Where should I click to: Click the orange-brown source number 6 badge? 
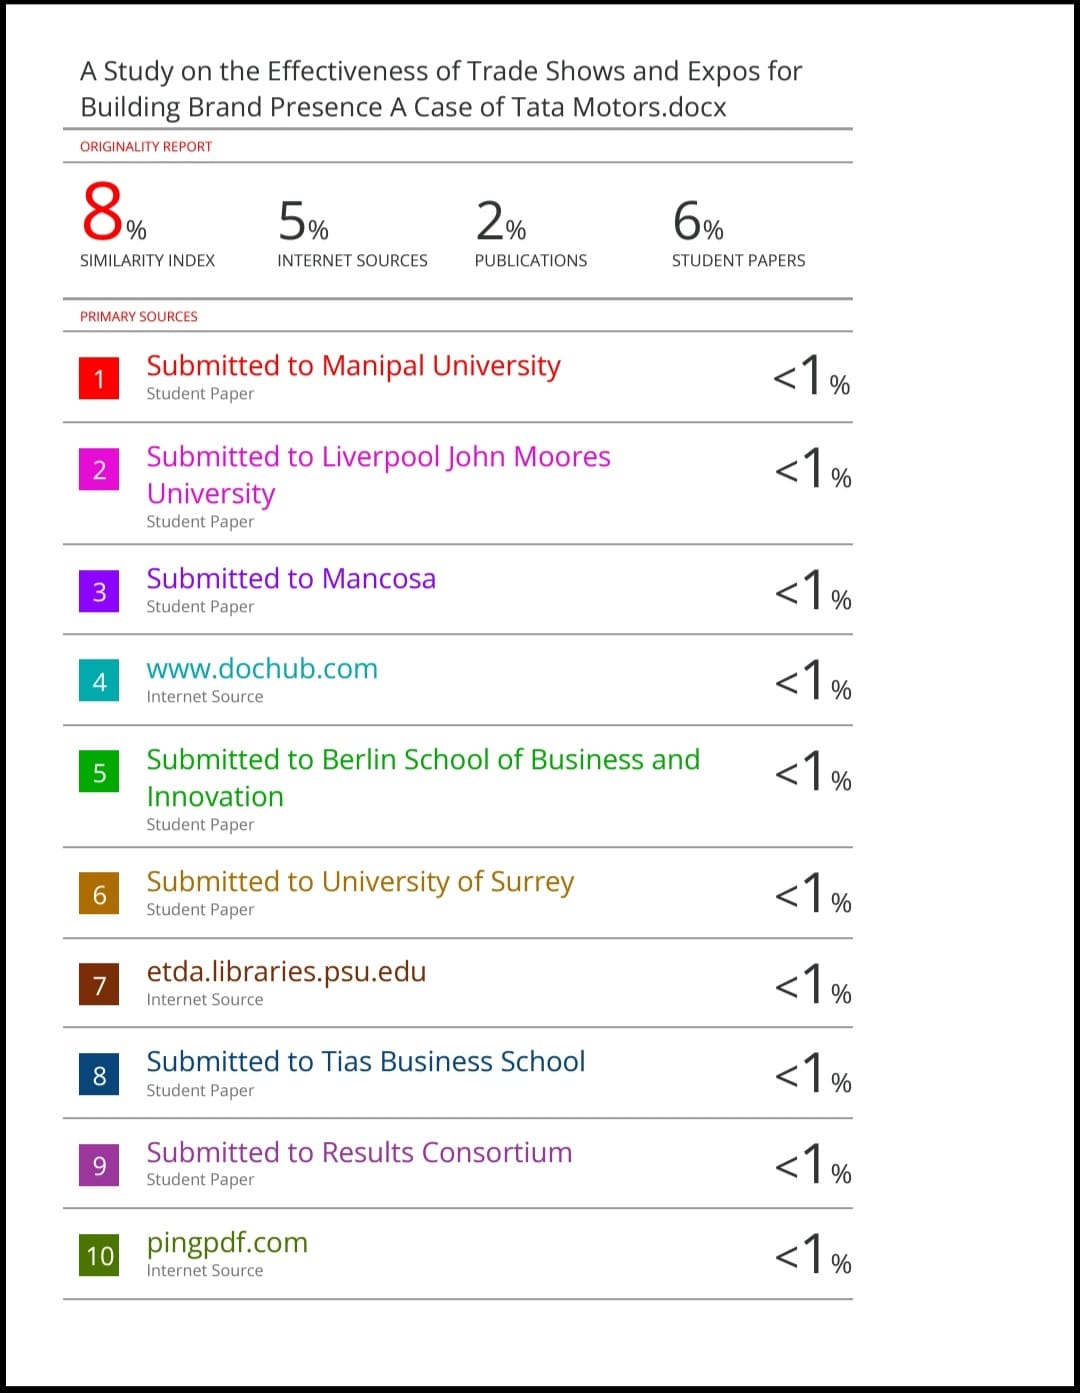[x=99, y=893]
